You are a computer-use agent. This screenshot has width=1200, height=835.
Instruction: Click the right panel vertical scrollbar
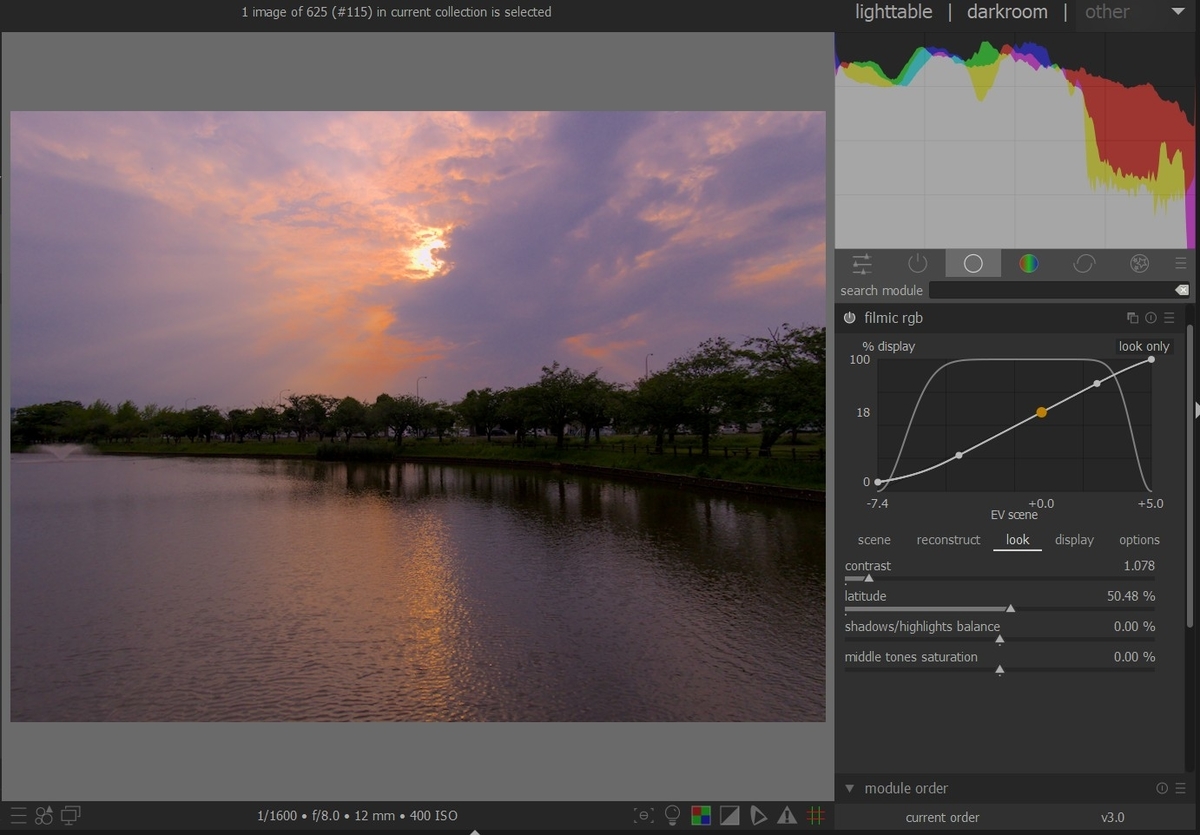pos(1190,476)
